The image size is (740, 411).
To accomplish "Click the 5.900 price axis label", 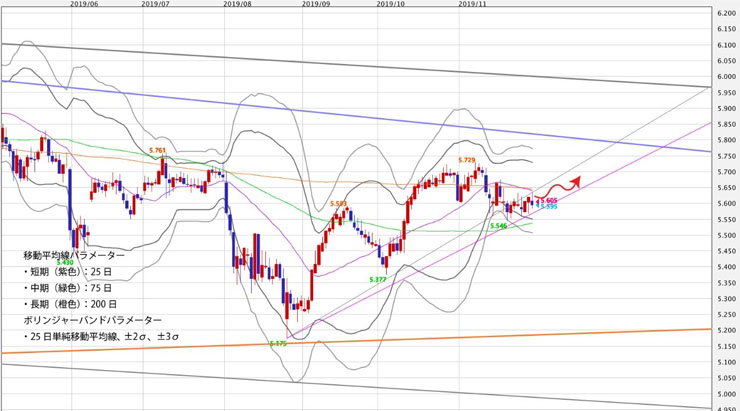I will (x=726, y=109).
